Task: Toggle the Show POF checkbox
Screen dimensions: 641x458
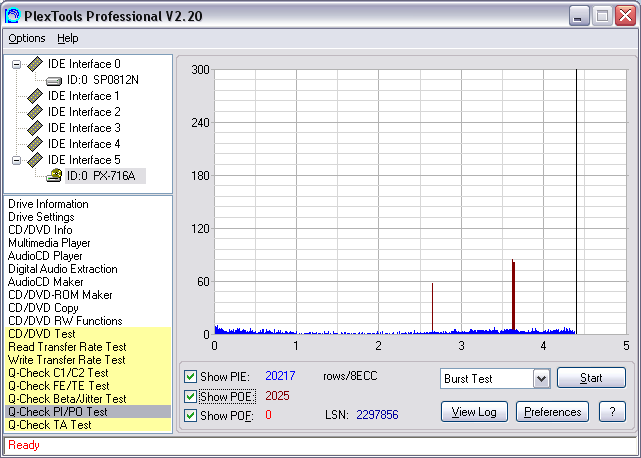Action: (190, 415)
